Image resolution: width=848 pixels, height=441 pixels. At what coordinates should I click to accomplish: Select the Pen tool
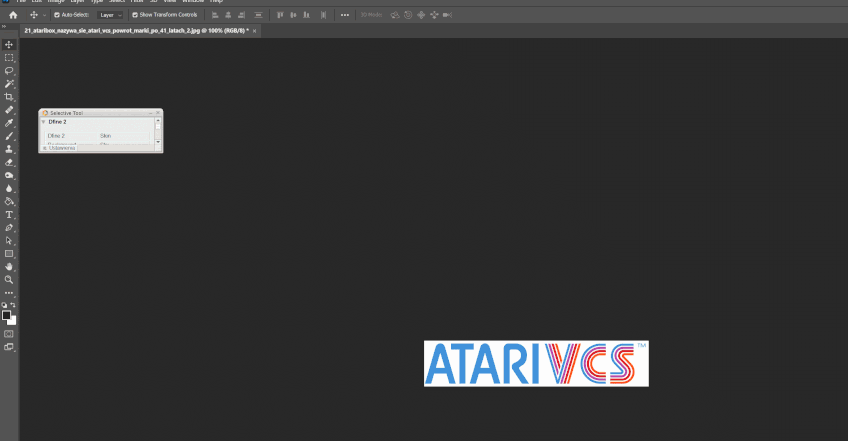tap(9, 228)
